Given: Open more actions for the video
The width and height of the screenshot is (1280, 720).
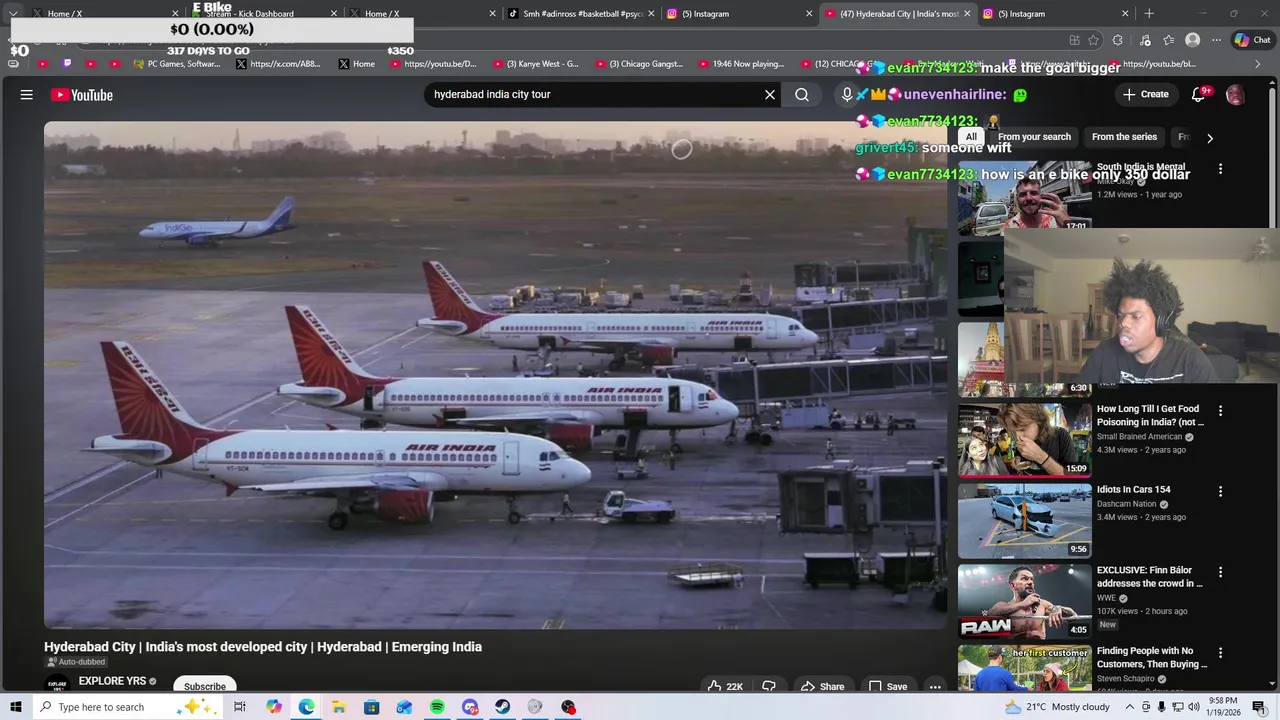Looking at the screenshot, I should point(935,687).
